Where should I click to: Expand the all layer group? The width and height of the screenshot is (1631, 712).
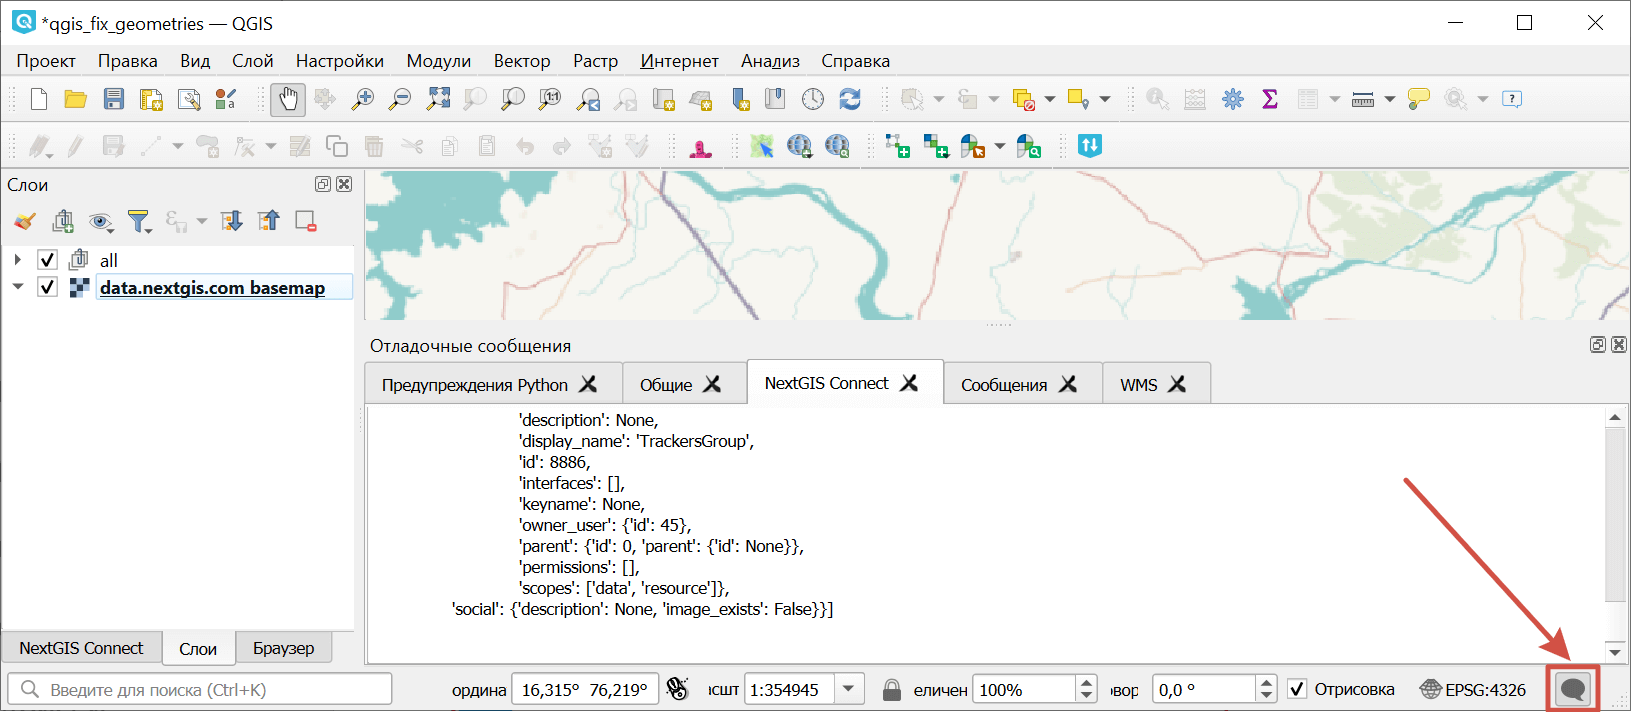[x=18, y=260]
